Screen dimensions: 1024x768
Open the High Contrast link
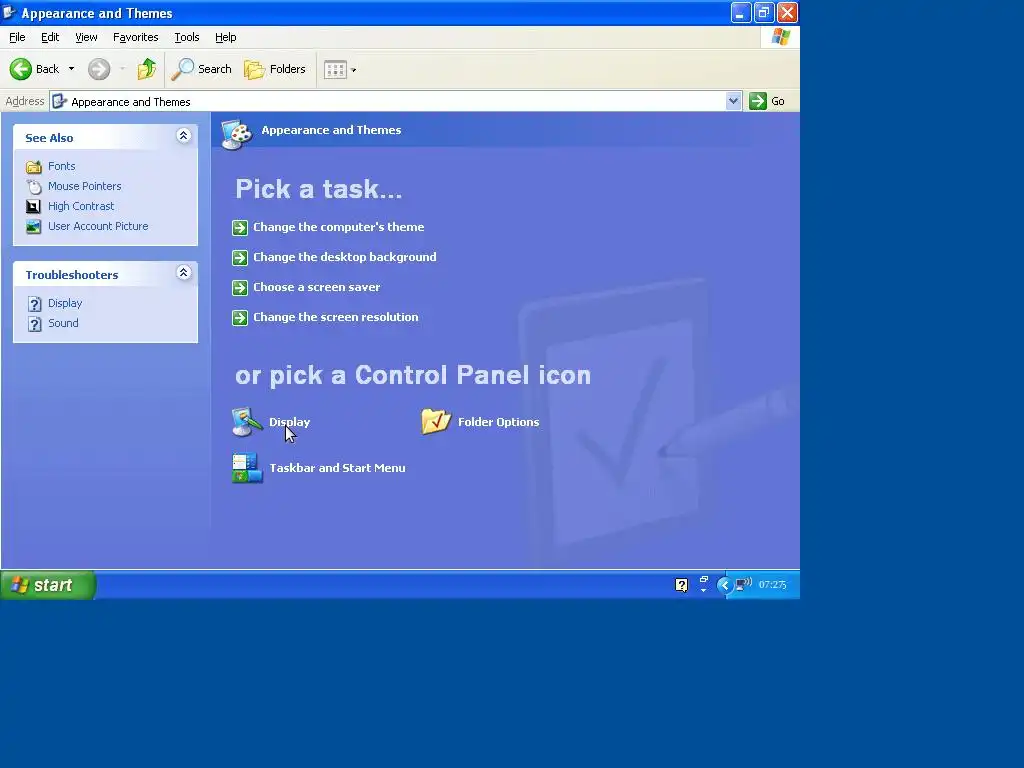[81, 206]
